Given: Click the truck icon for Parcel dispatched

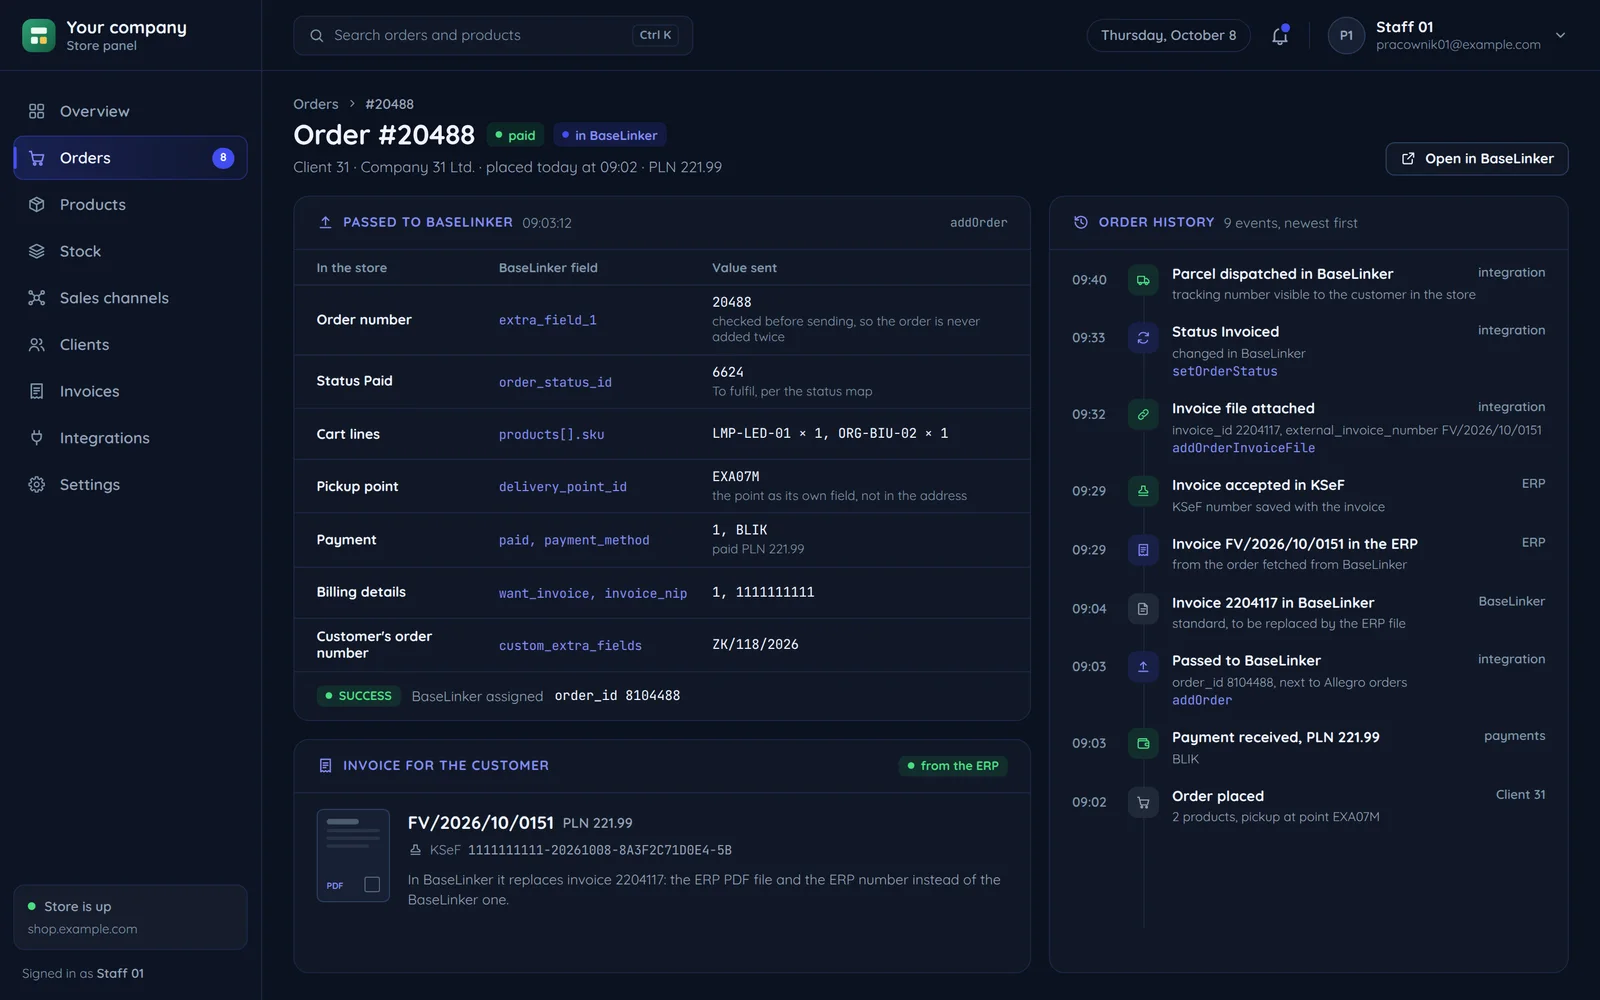Looking at the screenshot, I should pyautogui.click(x=1143, y=280).
